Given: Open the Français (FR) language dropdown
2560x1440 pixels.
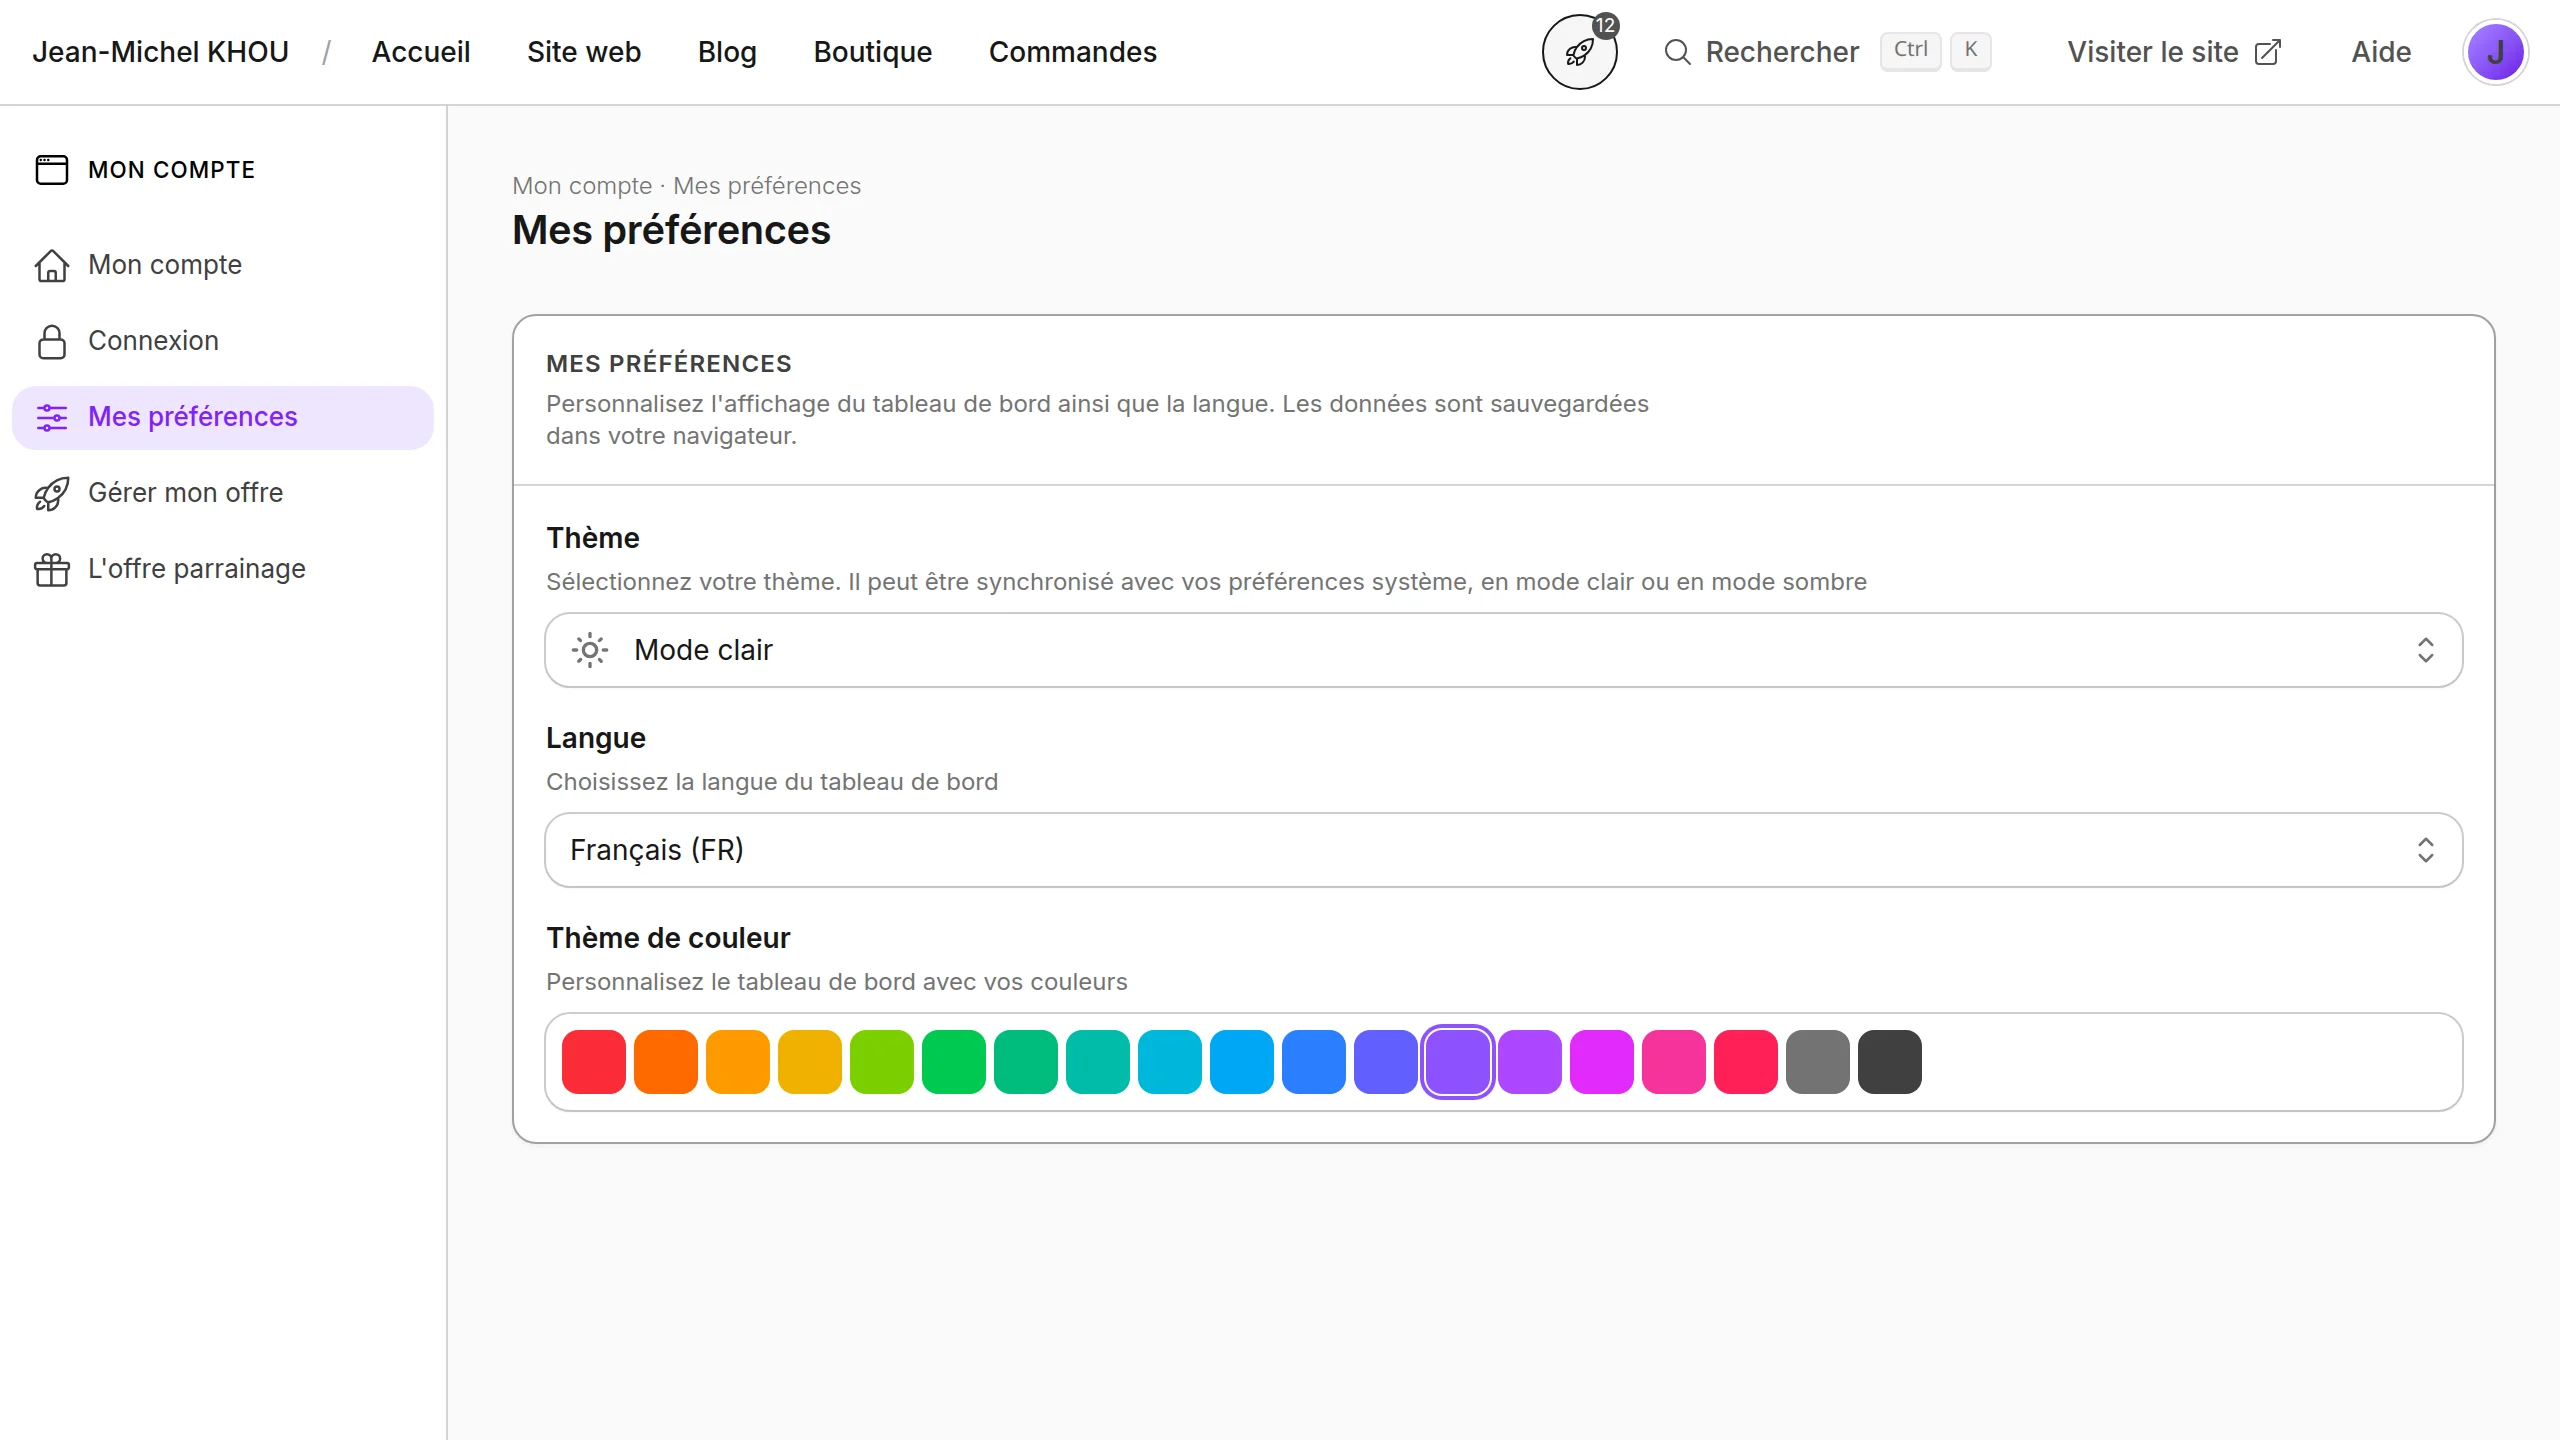Looking at the screenshot, I should 1503,850.
